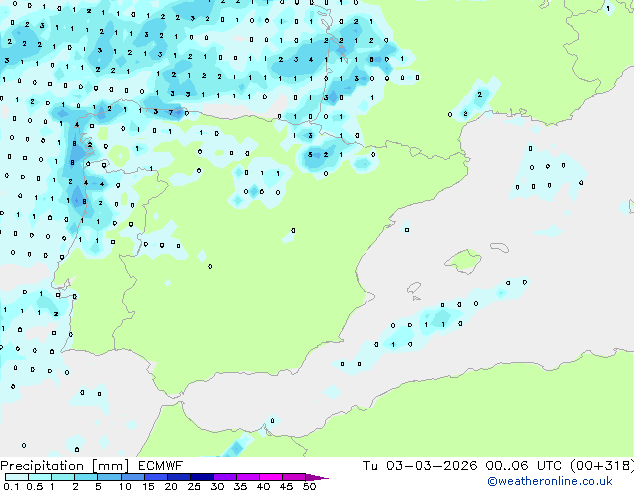Image resolution: width=634 pixels, height=490 pixels.
Task: Click the '30' legend label
Action: pyautogui.click(x=217, y=486)
